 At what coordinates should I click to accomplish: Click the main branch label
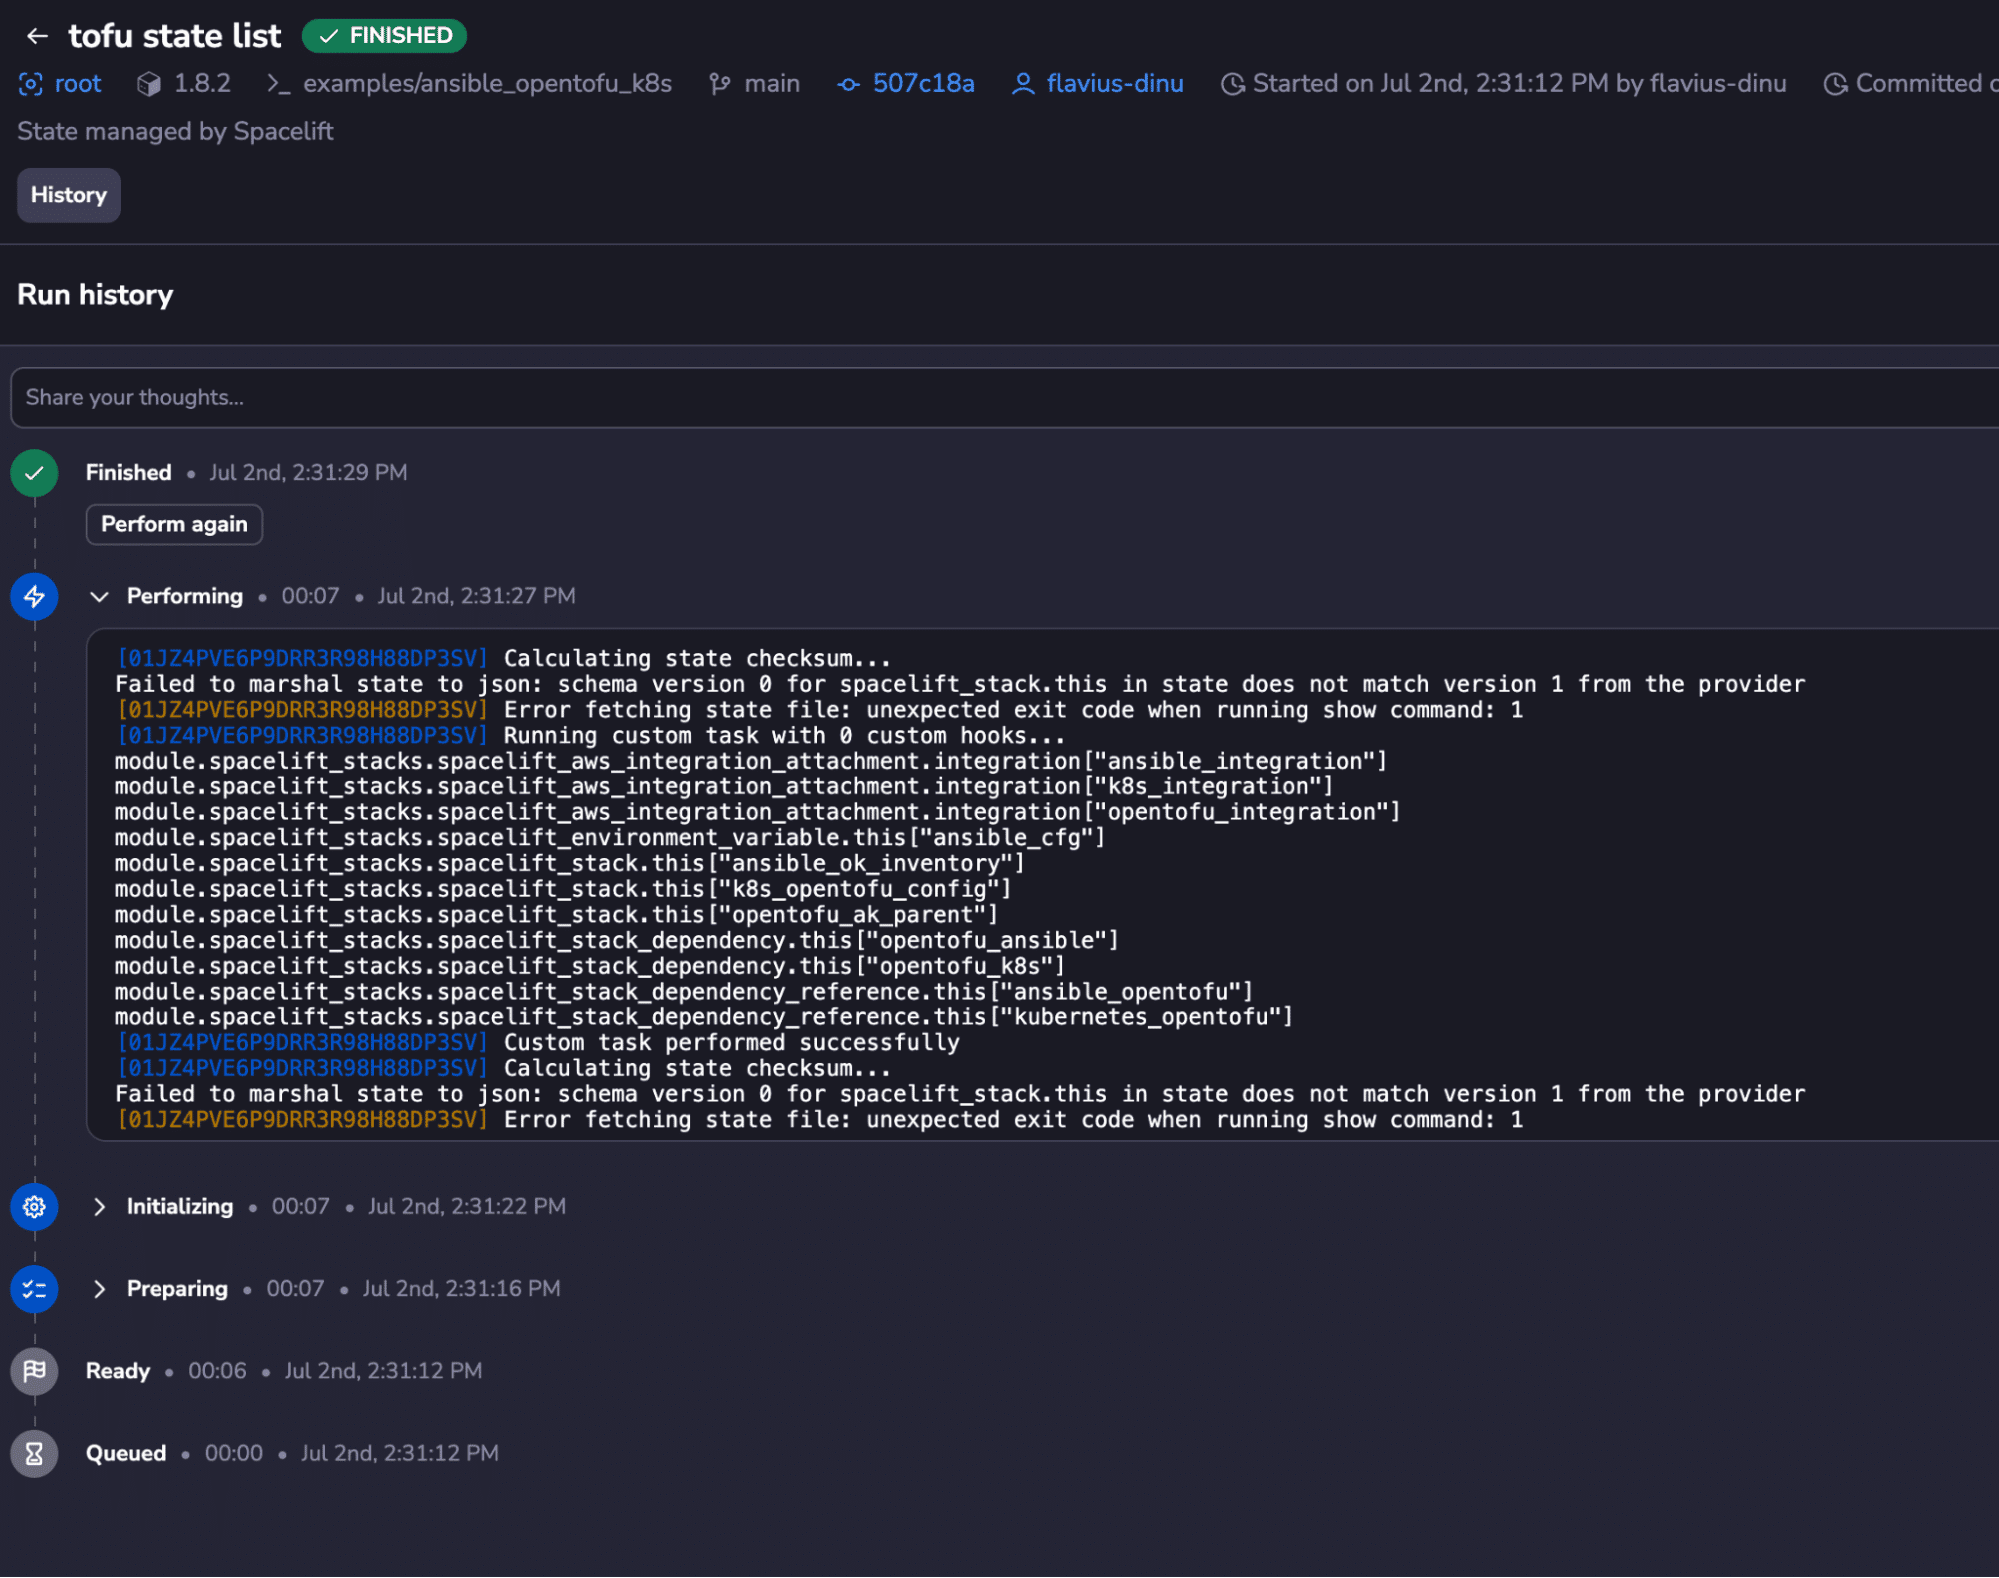772,84
